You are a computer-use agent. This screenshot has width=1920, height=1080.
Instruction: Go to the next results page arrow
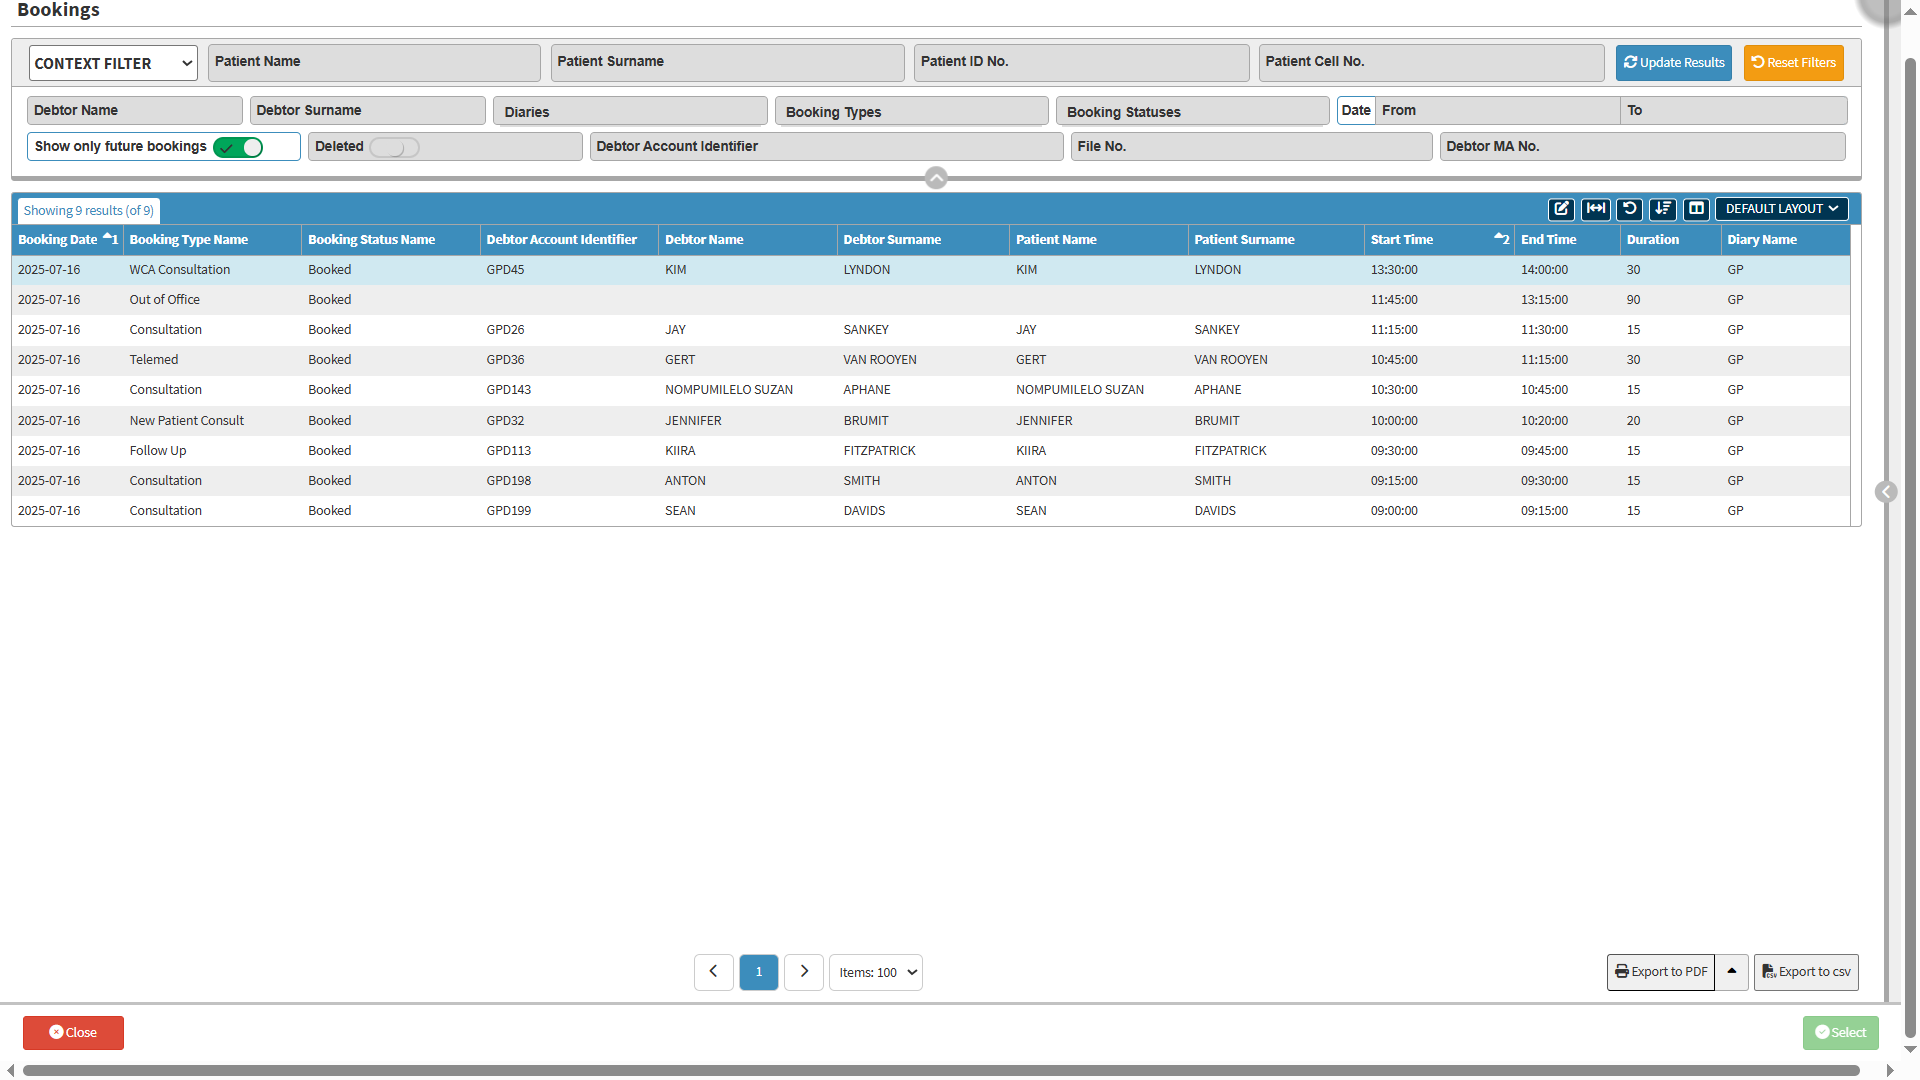[x=803, y=972]
